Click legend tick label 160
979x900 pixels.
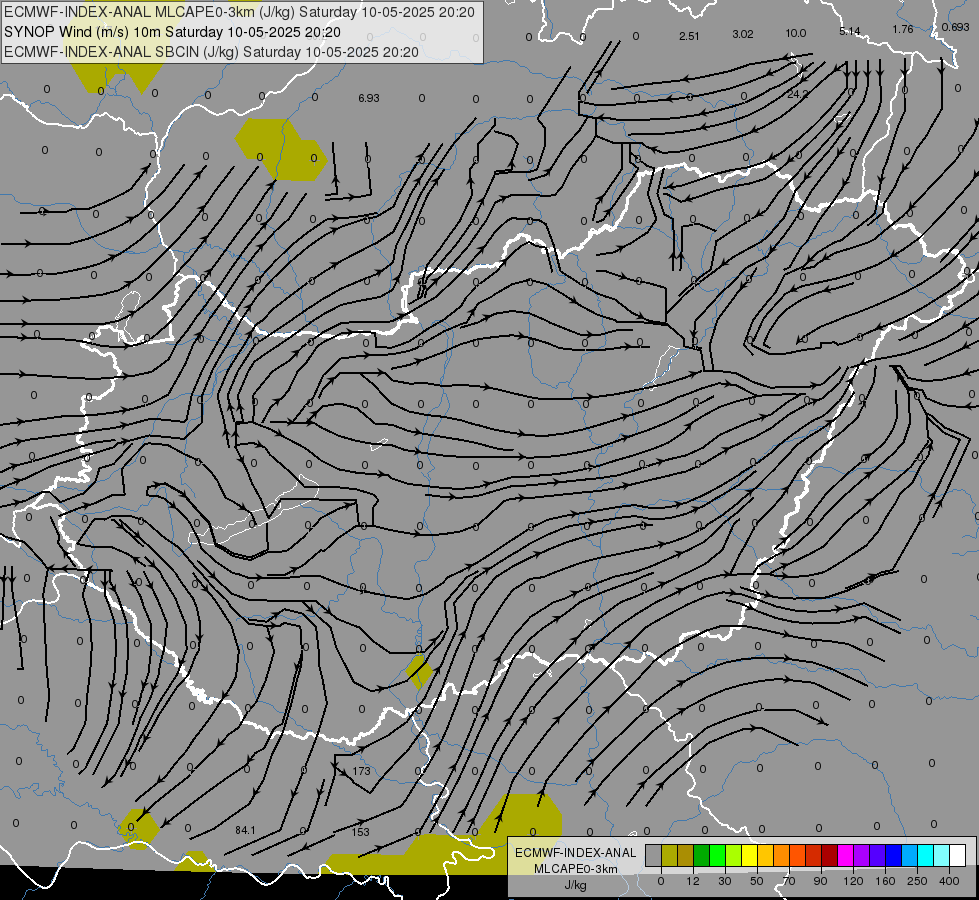(885, 881)
